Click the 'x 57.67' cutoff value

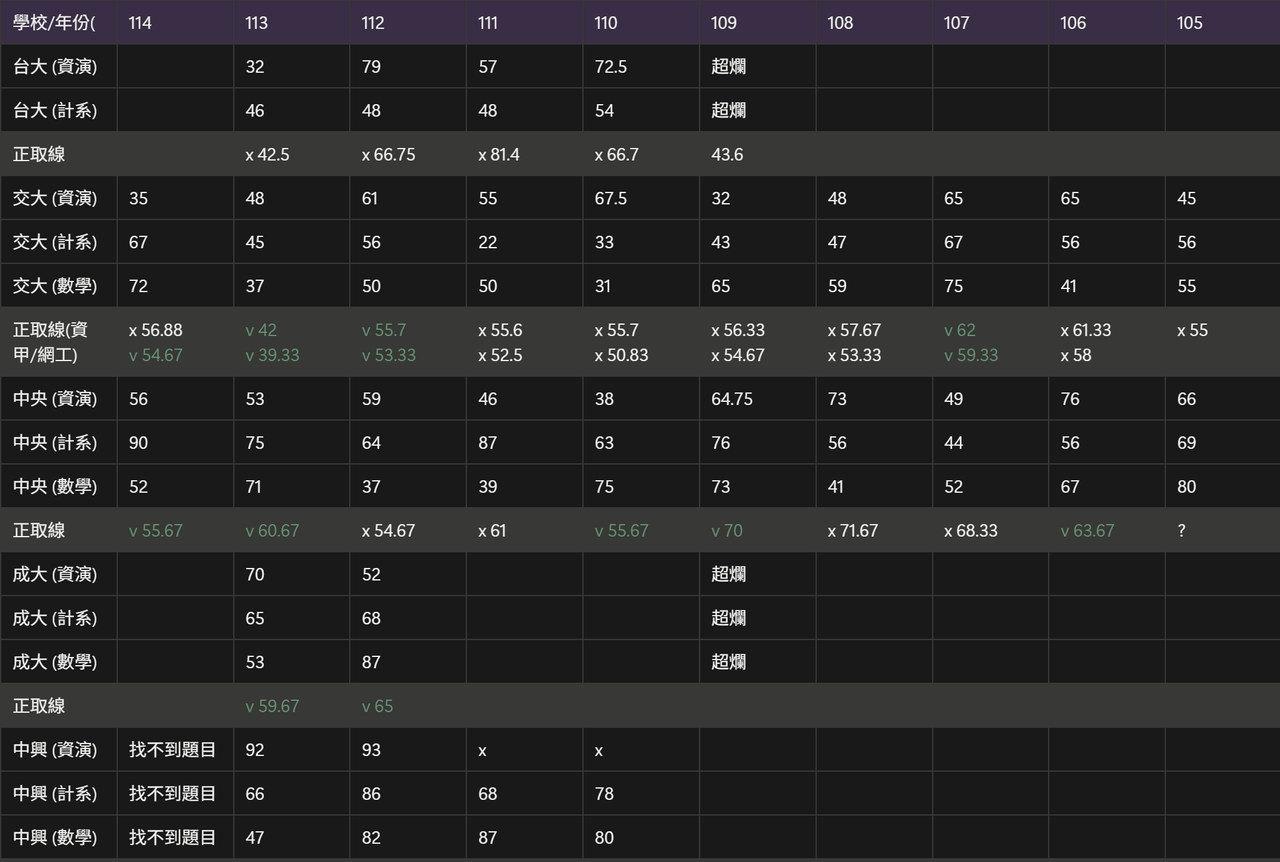(854, 330)
